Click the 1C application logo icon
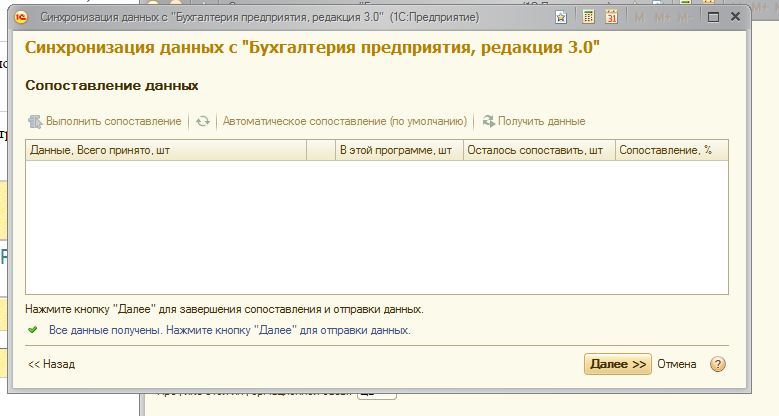779x416 pixels. pos(21,17)
